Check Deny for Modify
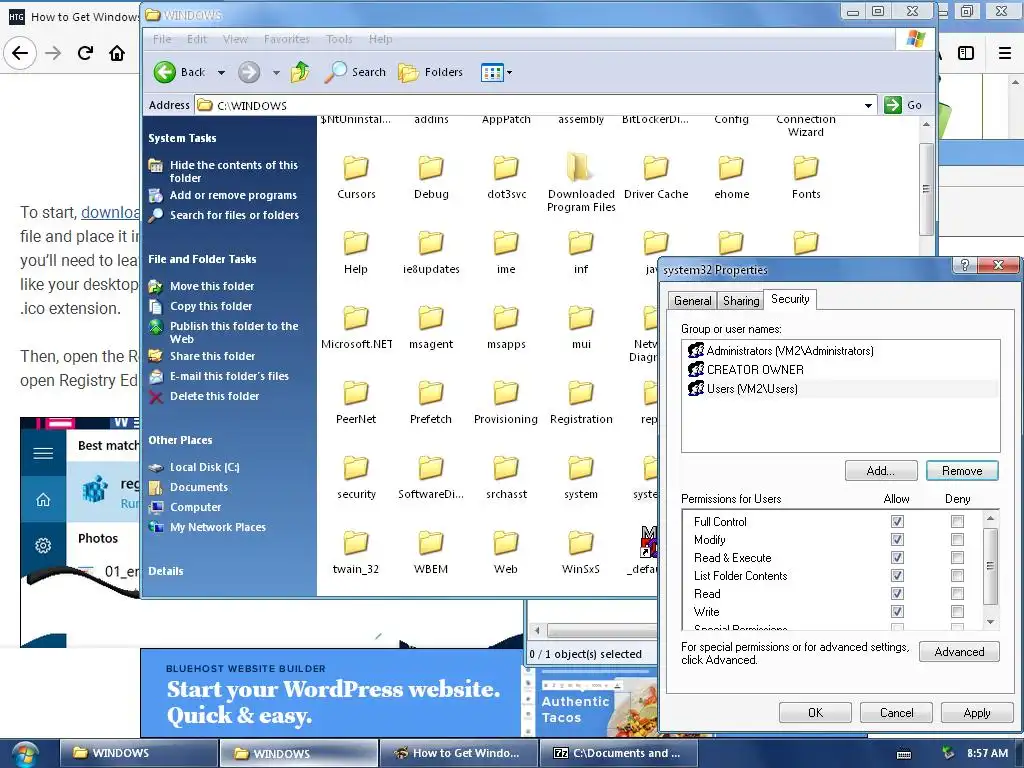The width and height of the screenshot is (1024, 768). [957, 539]
